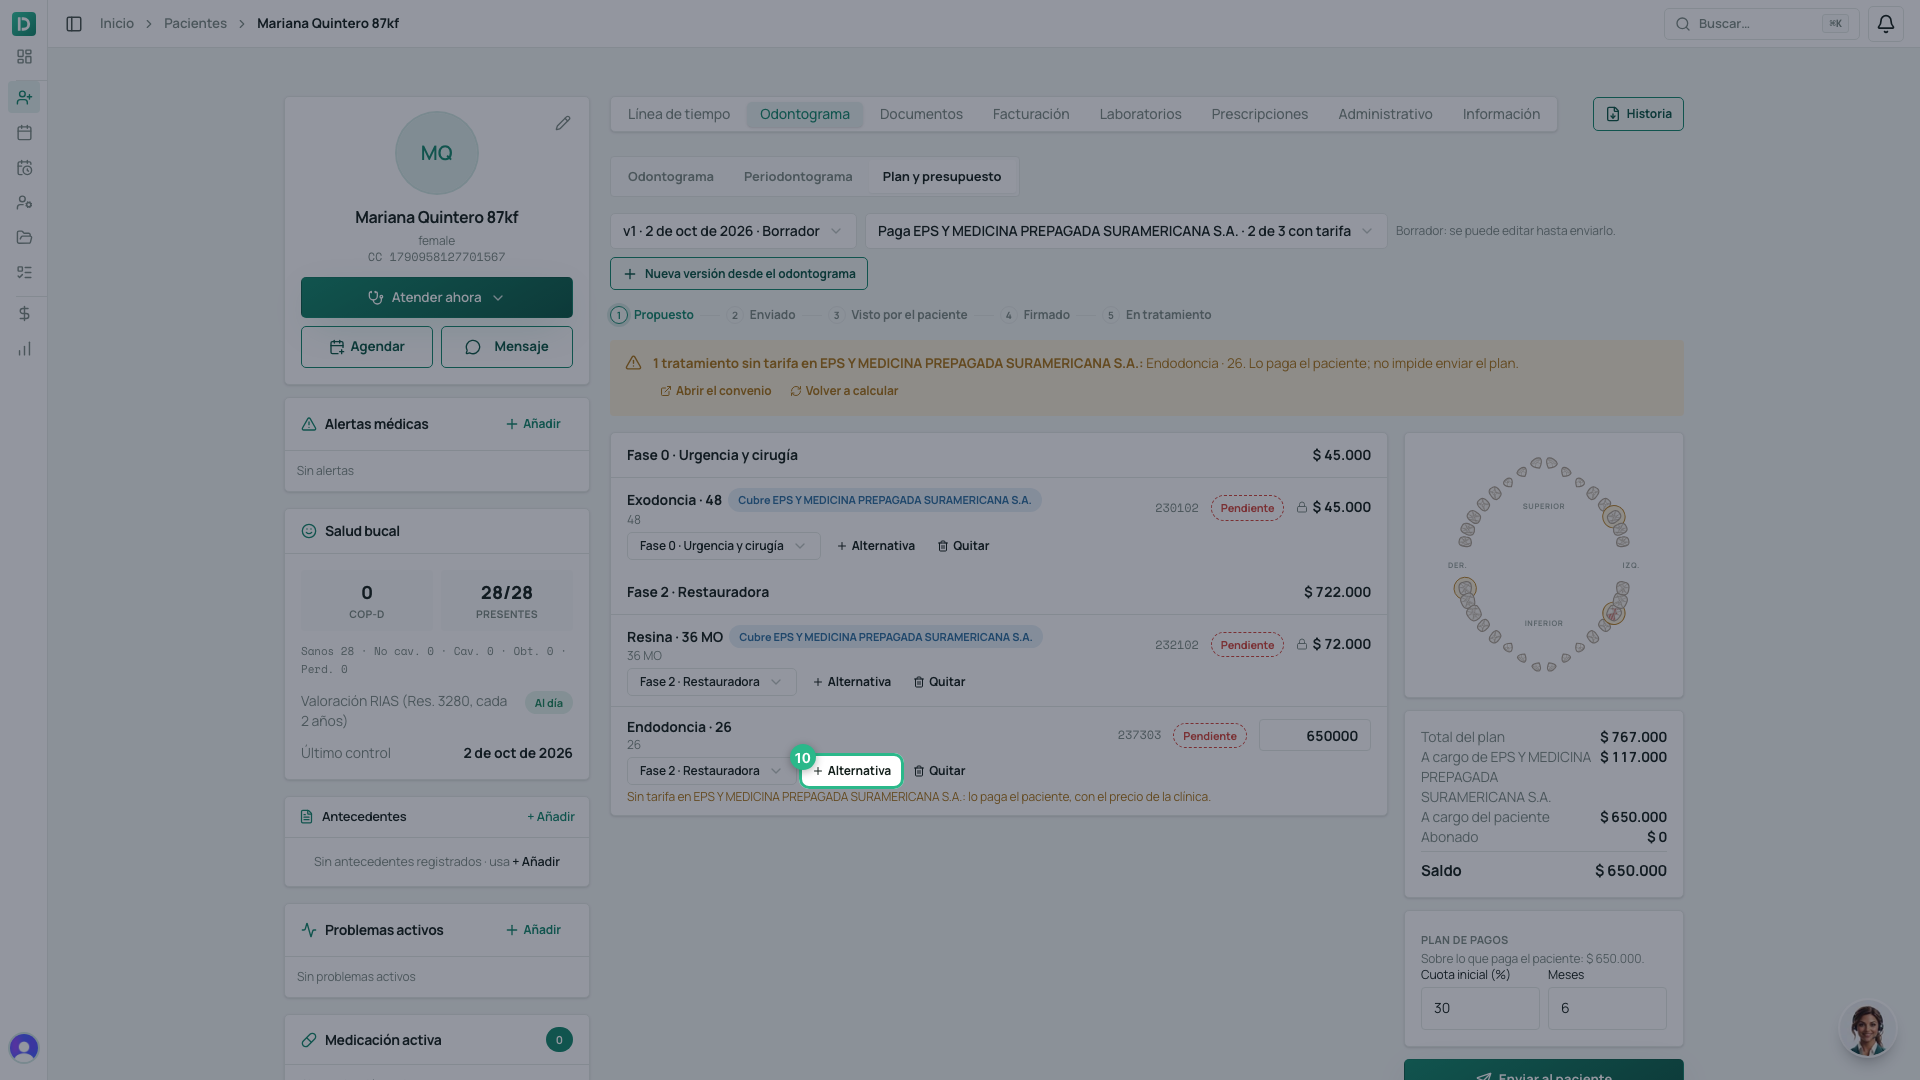Image resolution: width=1920 pixels, height=1080 pixels.
Task: Click the notifications bell icon
Action: pos(1885,23)
